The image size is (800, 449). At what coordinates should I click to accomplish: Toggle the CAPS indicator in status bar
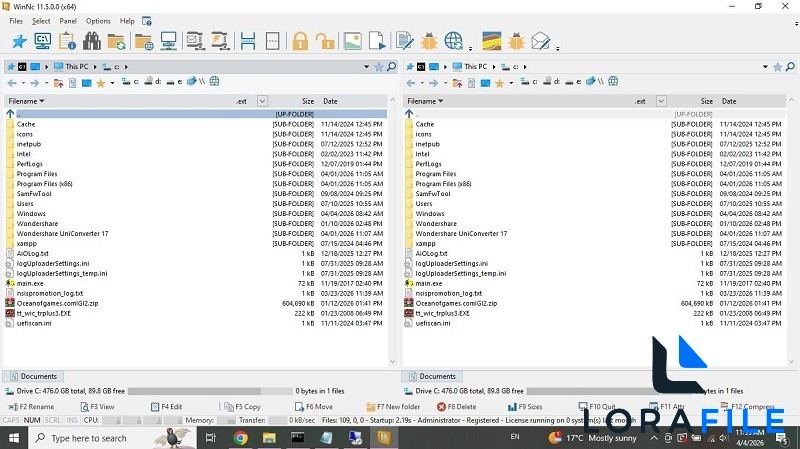[11, 420]
